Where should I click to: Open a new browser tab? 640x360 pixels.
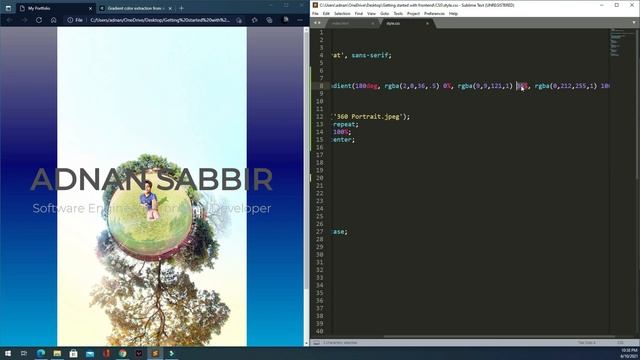[181, 8]
